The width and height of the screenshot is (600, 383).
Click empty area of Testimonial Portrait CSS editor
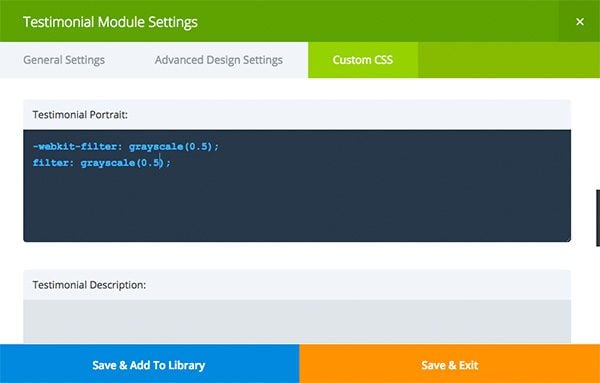point(297,207)
